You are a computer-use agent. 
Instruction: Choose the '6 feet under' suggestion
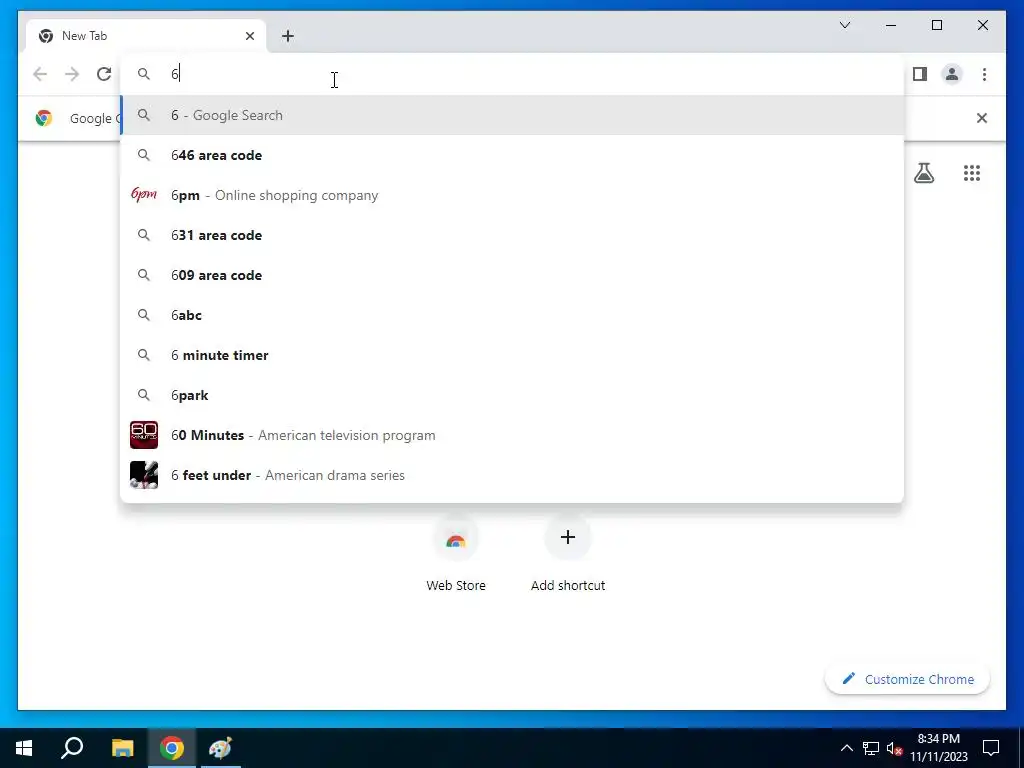tap(512, 475)
